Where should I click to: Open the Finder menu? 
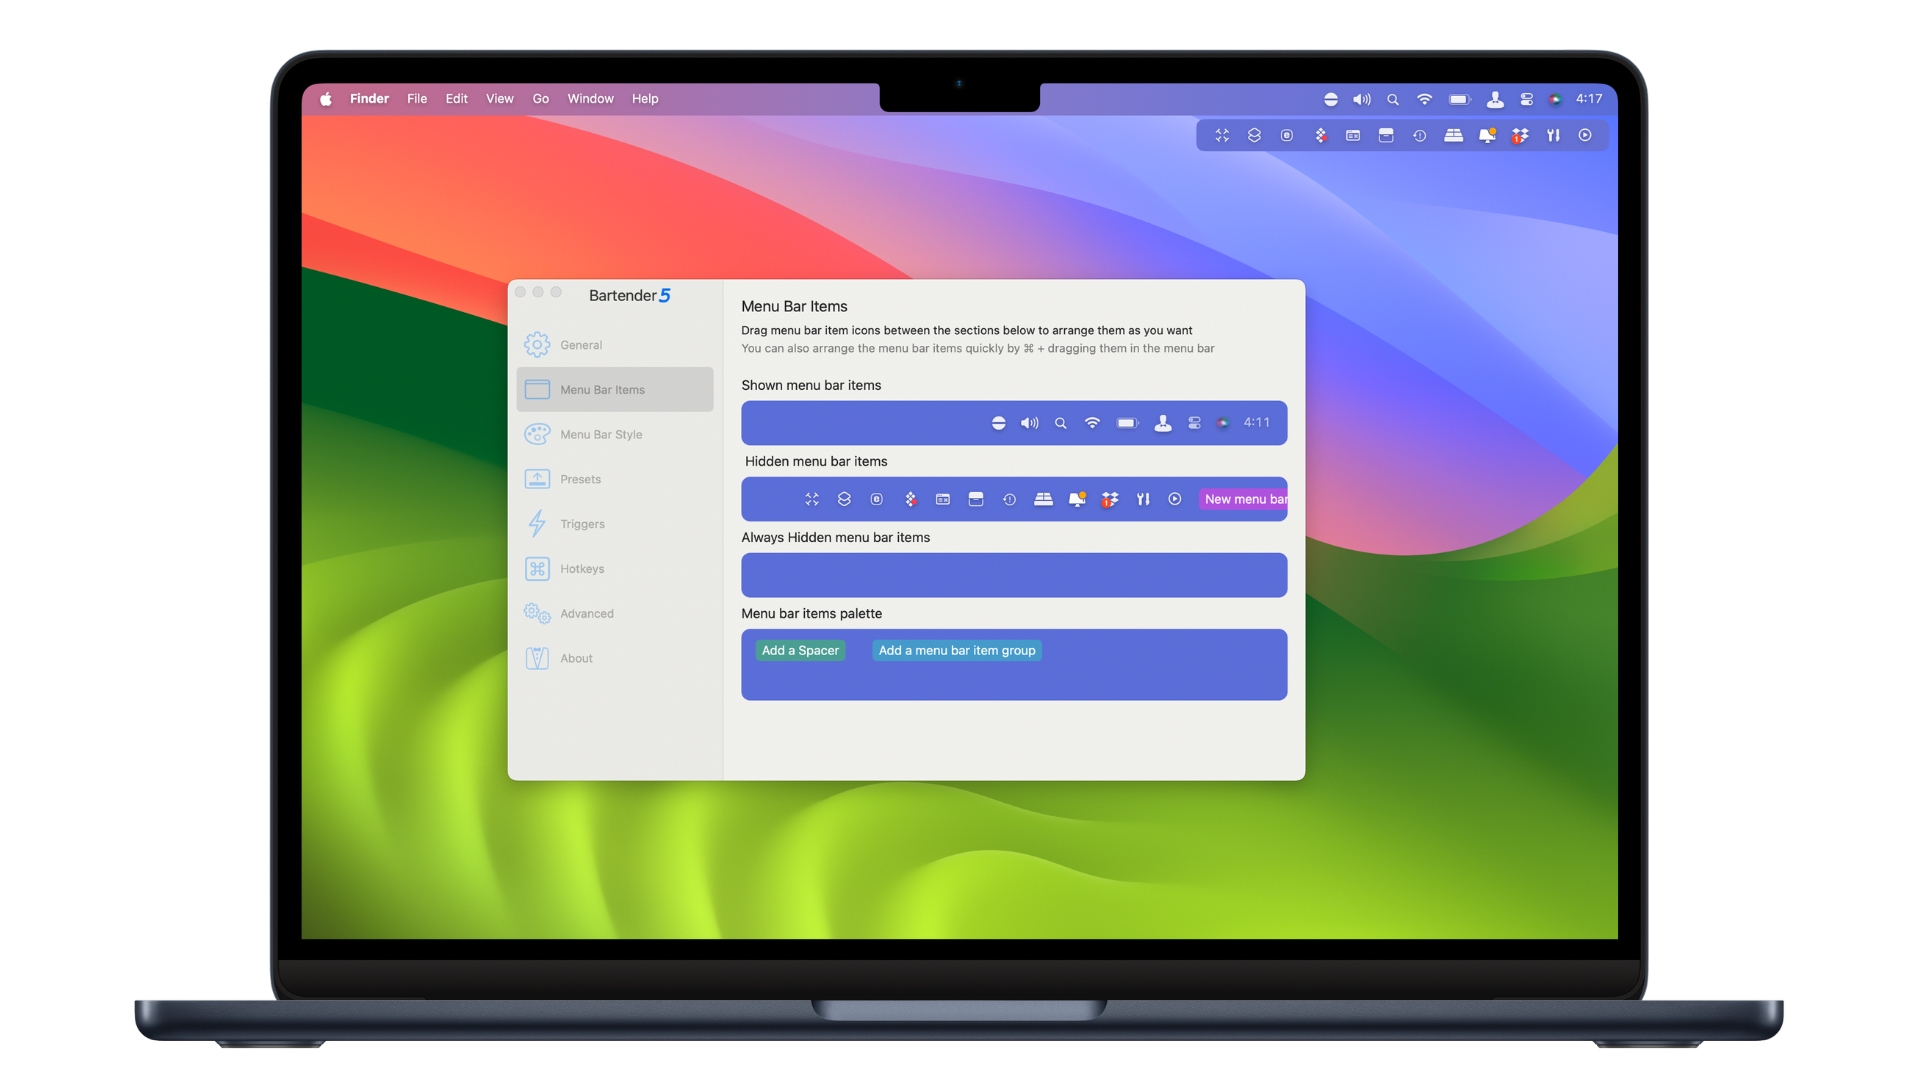(x=369, y=99)
